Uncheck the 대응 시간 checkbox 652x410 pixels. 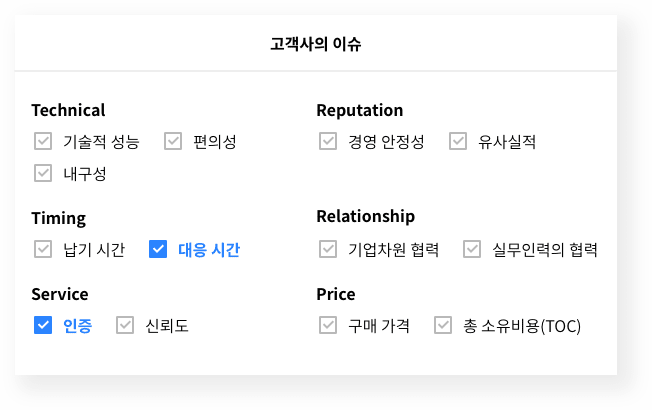click(157, 249)
